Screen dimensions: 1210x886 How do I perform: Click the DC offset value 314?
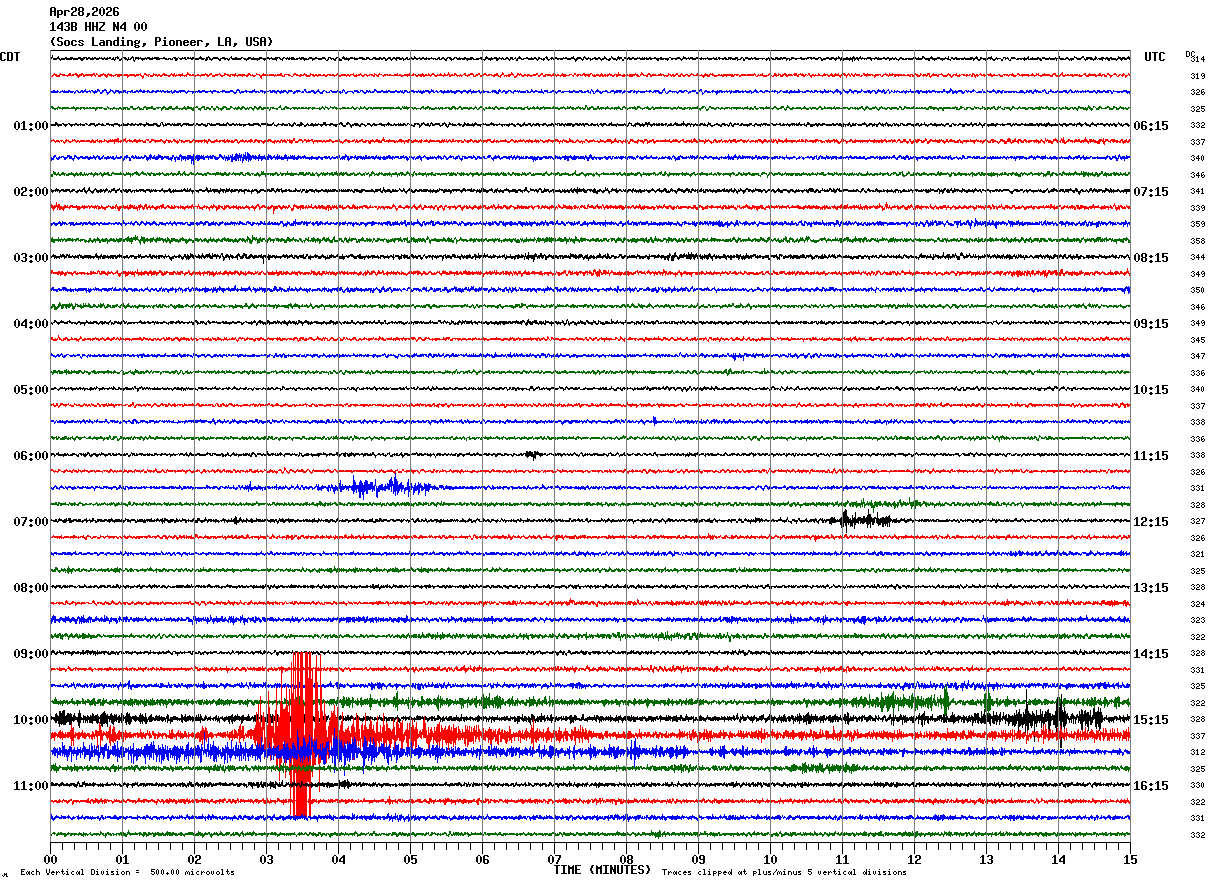(1197, 60)
